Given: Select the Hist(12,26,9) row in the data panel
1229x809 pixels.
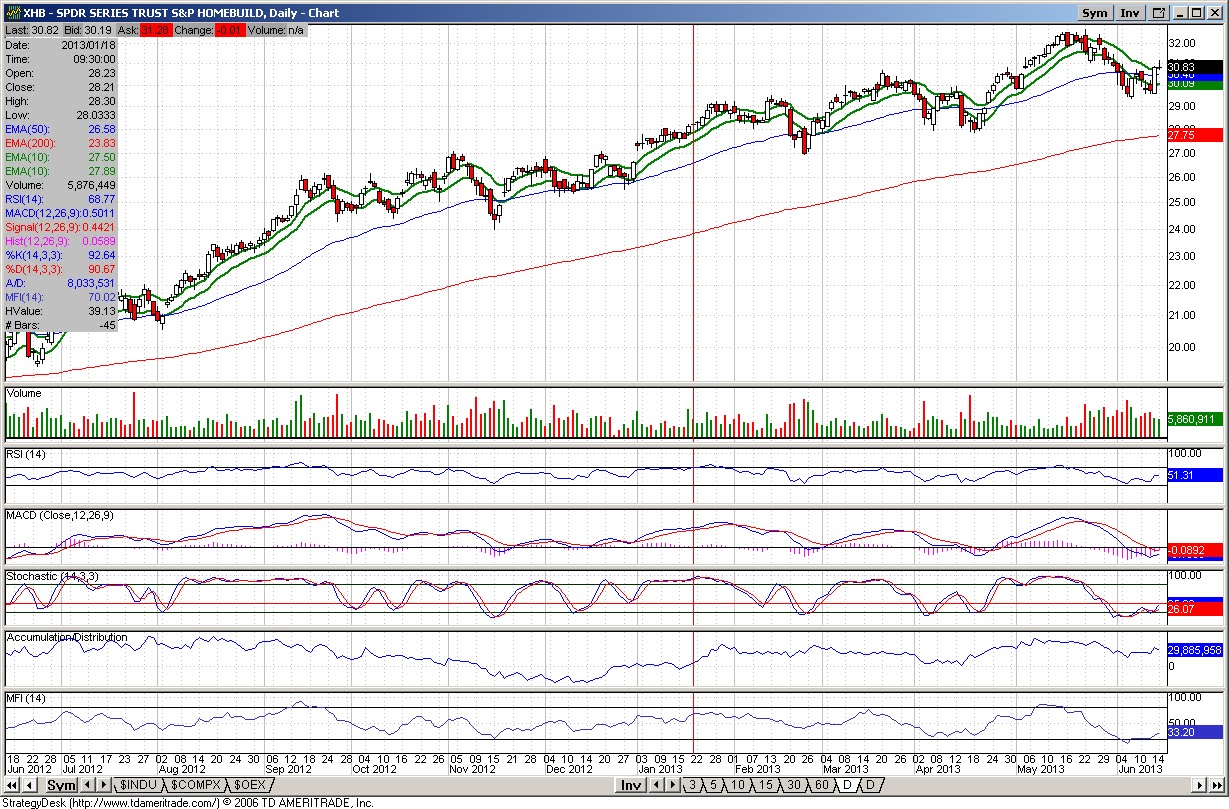Looking at the screenshot, I should tap(61, 241).
